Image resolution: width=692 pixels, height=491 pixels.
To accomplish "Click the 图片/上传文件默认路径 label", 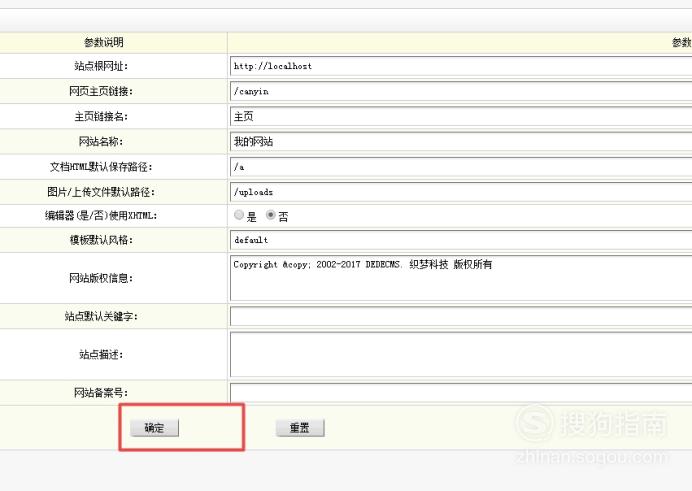I will tap(101, 192).
